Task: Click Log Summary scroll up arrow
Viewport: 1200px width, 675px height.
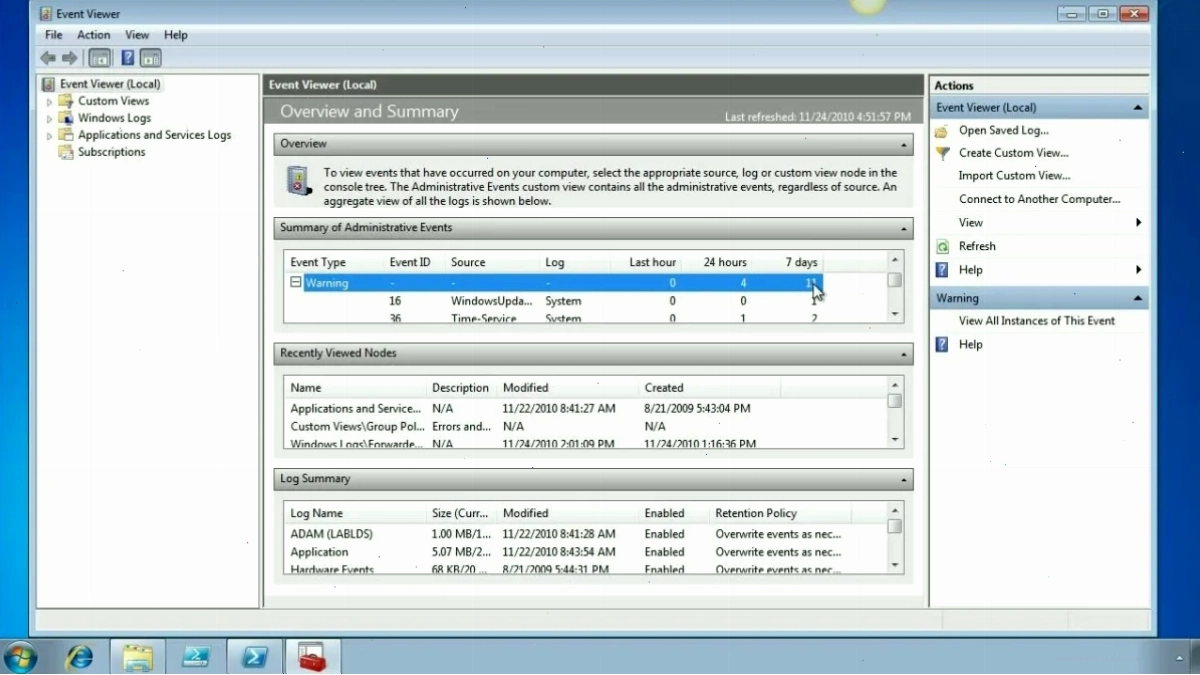Action: (895, 510)
